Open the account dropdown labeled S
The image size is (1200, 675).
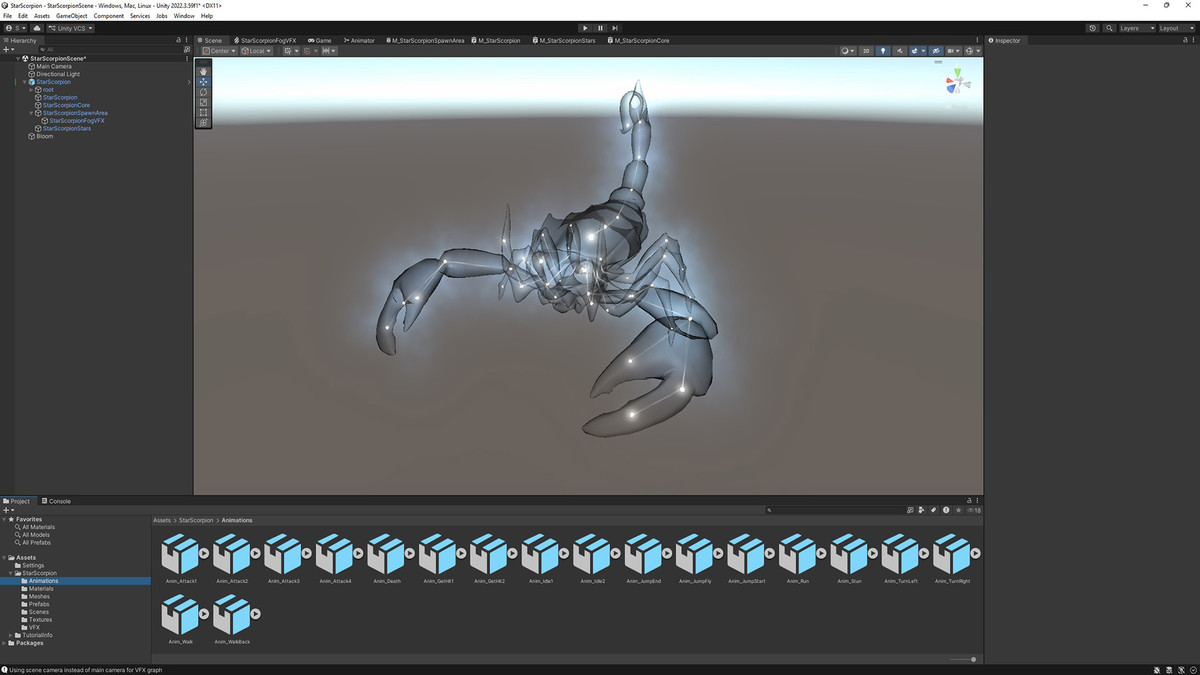point(15,28)
